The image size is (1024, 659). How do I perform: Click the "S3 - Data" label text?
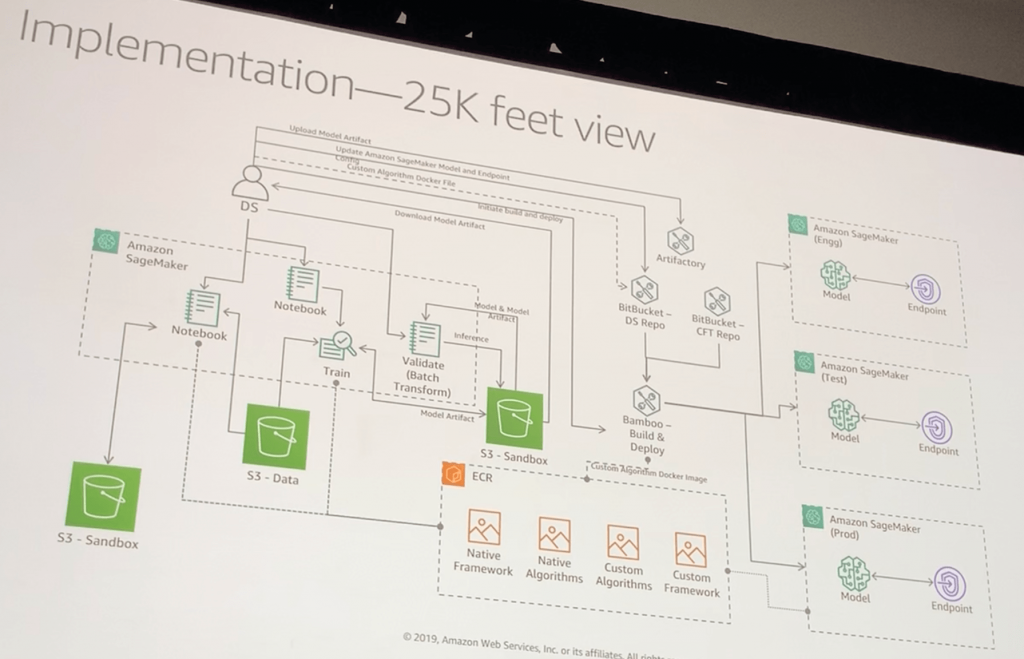click(273, 477)
